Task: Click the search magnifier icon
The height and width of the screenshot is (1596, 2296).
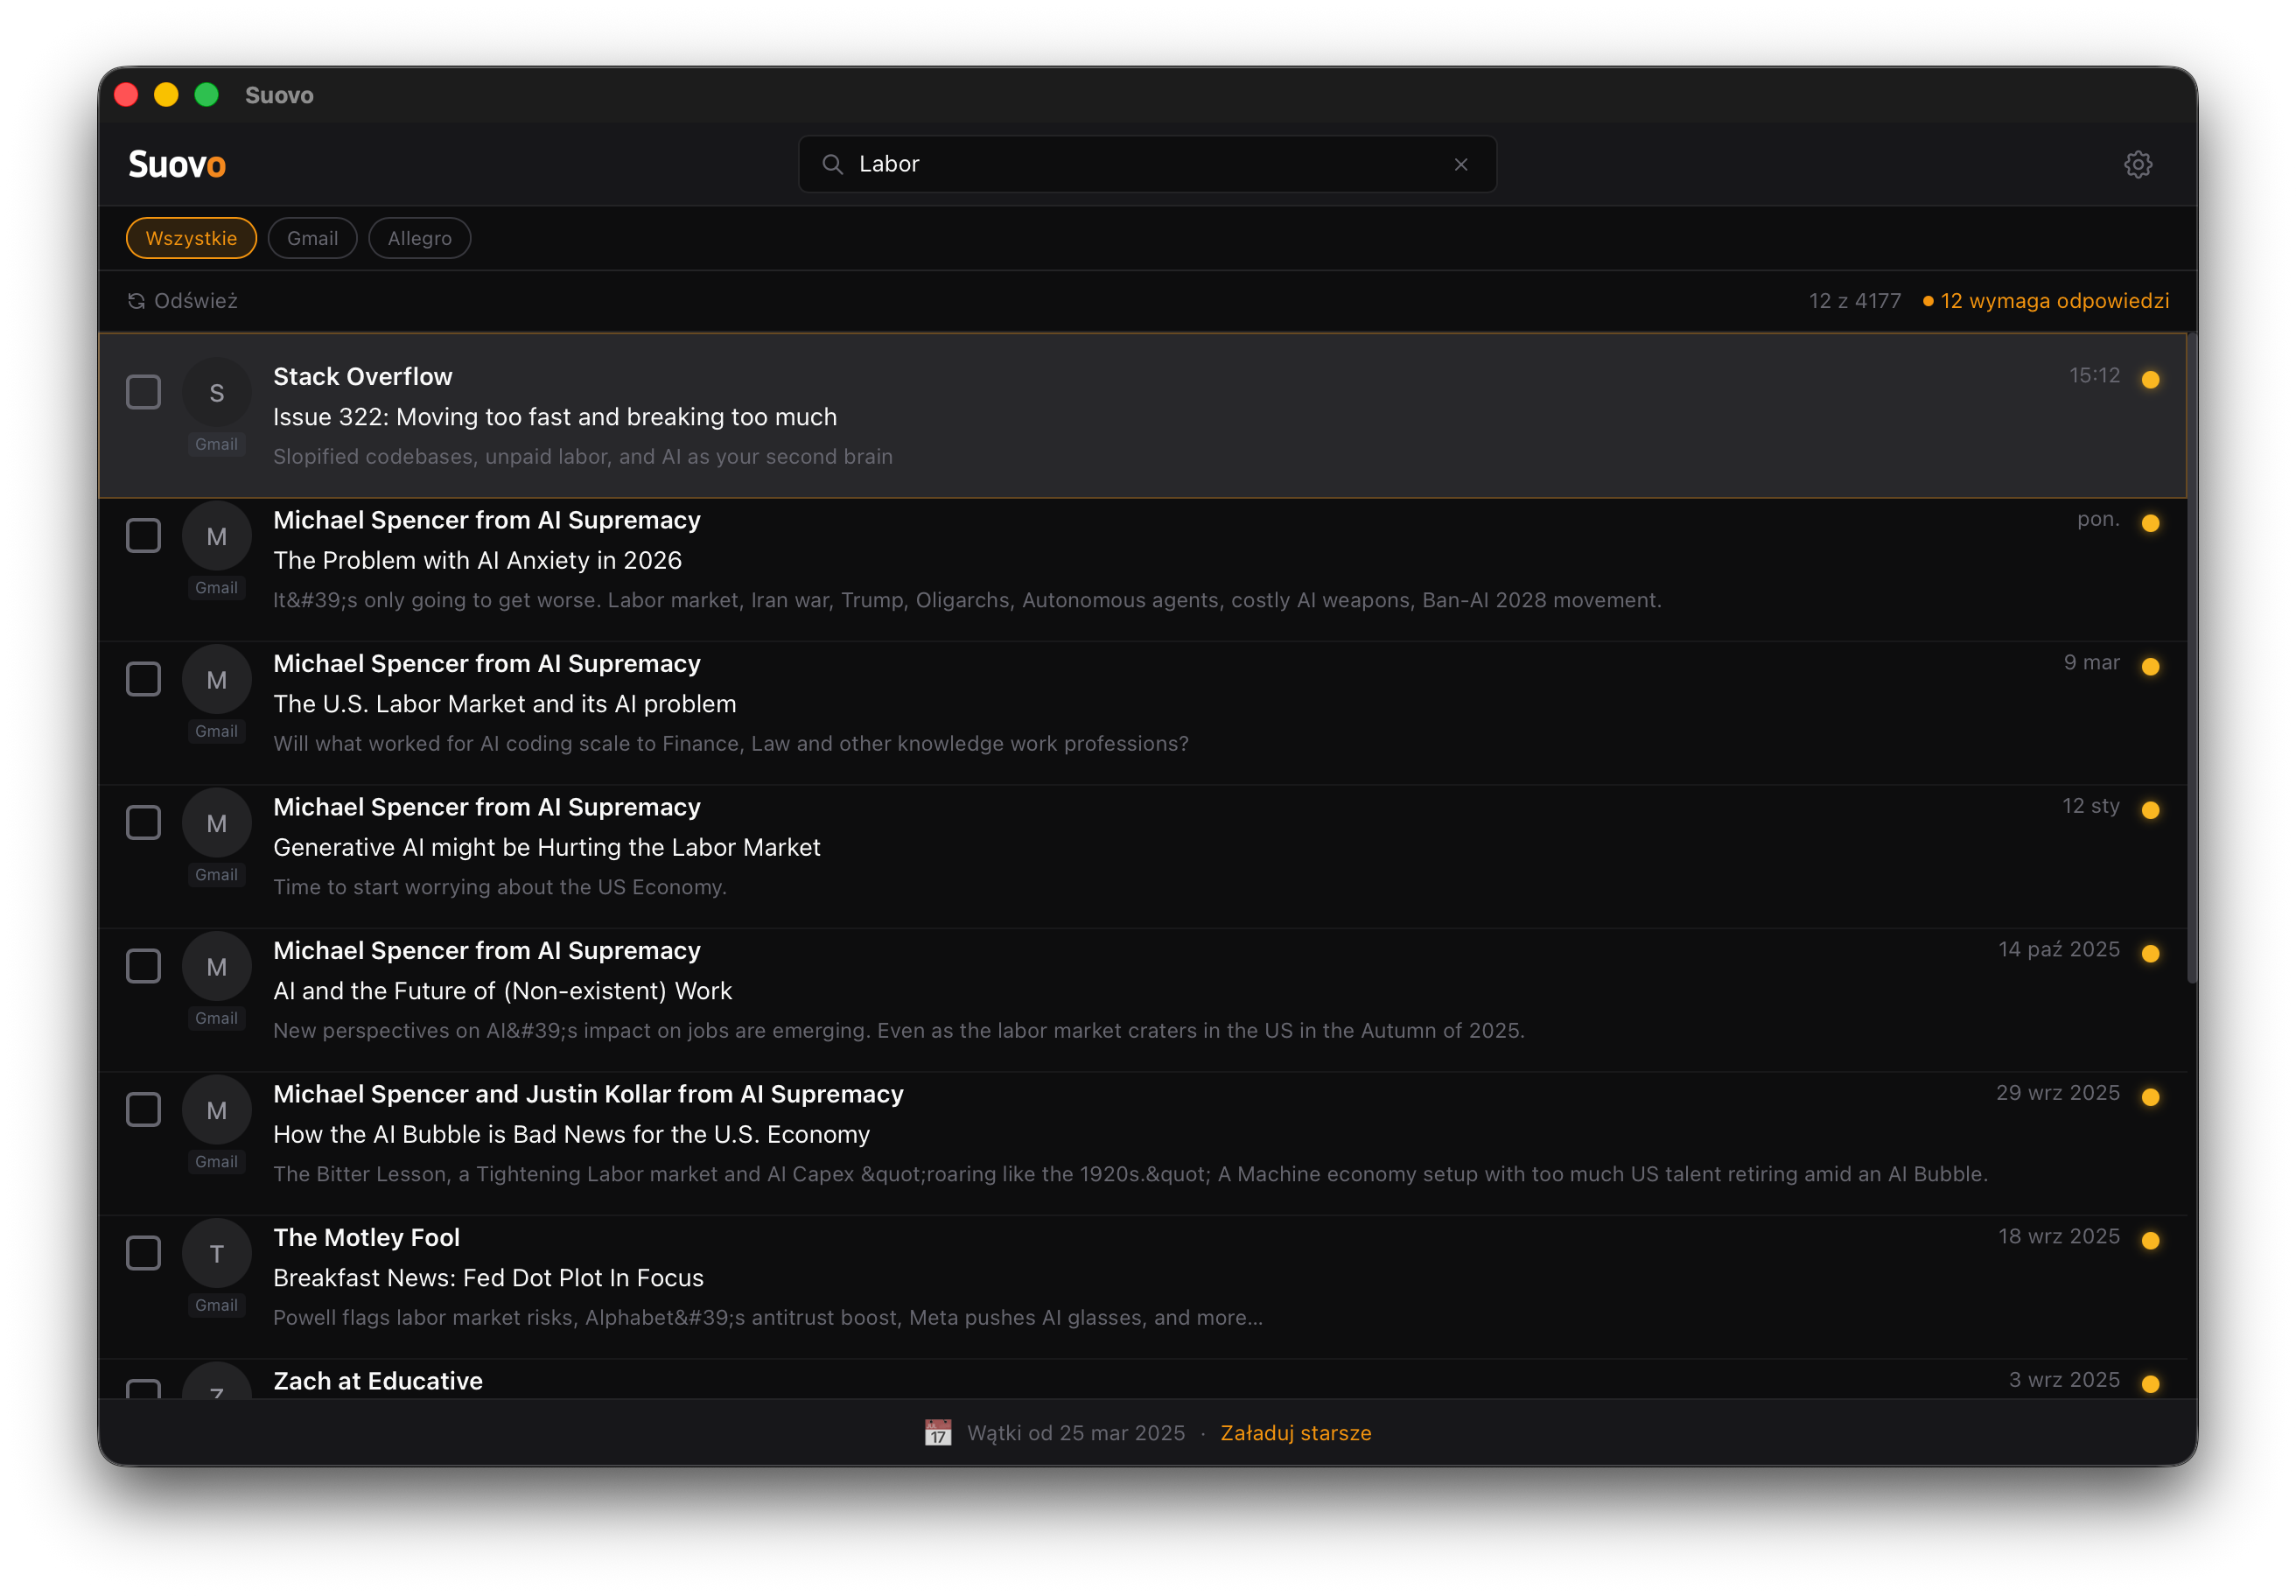Action: [833, 164]
